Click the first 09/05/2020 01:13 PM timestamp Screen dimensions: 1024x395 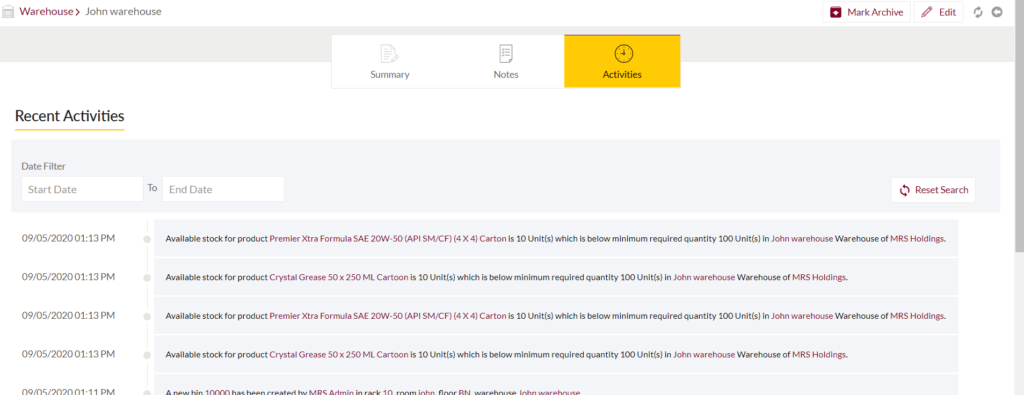[69, 238]
